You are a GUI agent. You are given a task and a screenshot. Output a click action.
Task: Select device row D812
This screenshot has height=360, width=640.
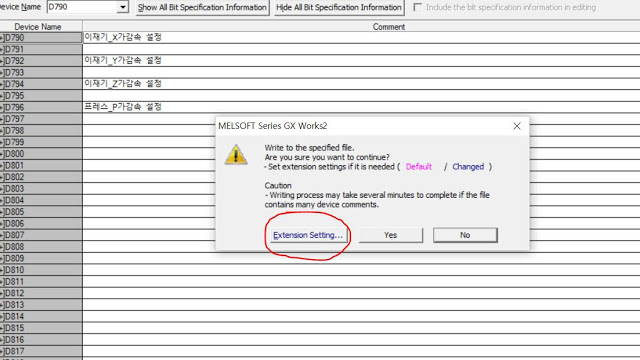(41, 293)
